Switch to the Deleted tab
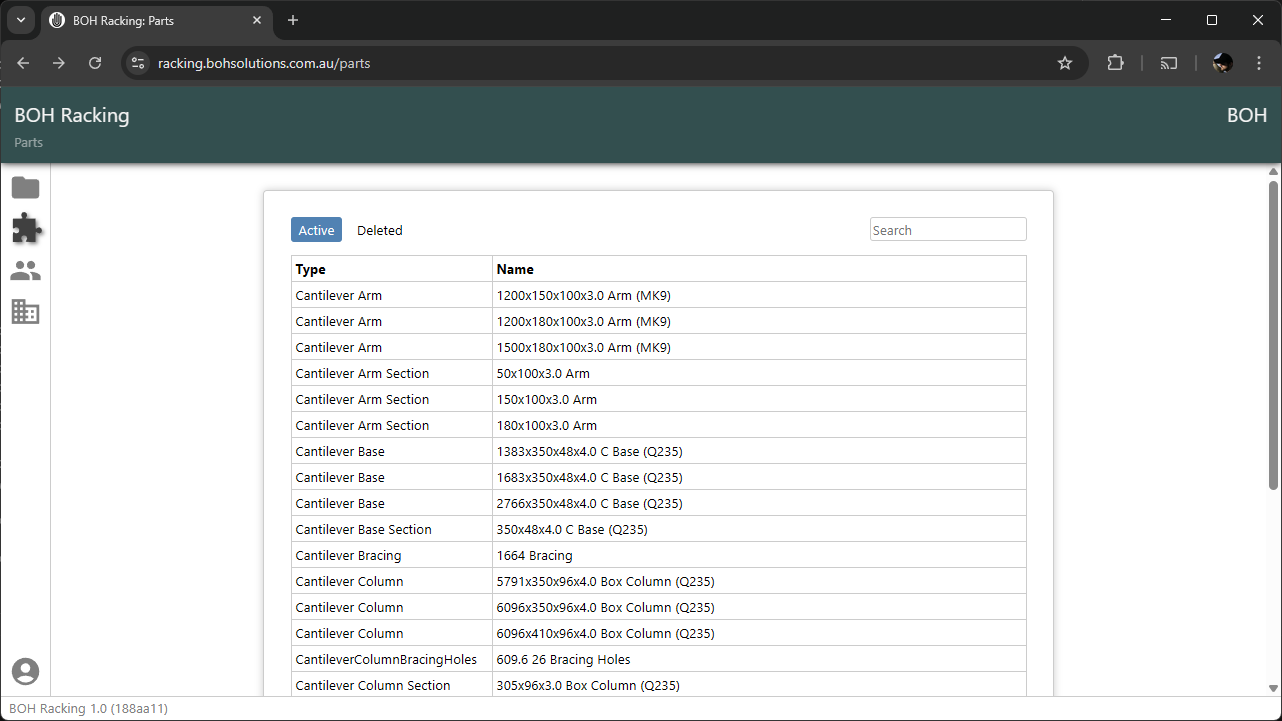 tap(379, 230)
